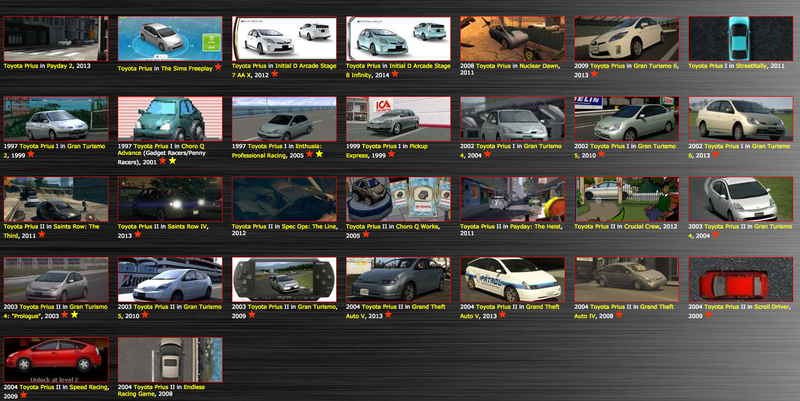Follow the Enthusia Professional Racing link
The image size is (800, 401).
point(277,151)
